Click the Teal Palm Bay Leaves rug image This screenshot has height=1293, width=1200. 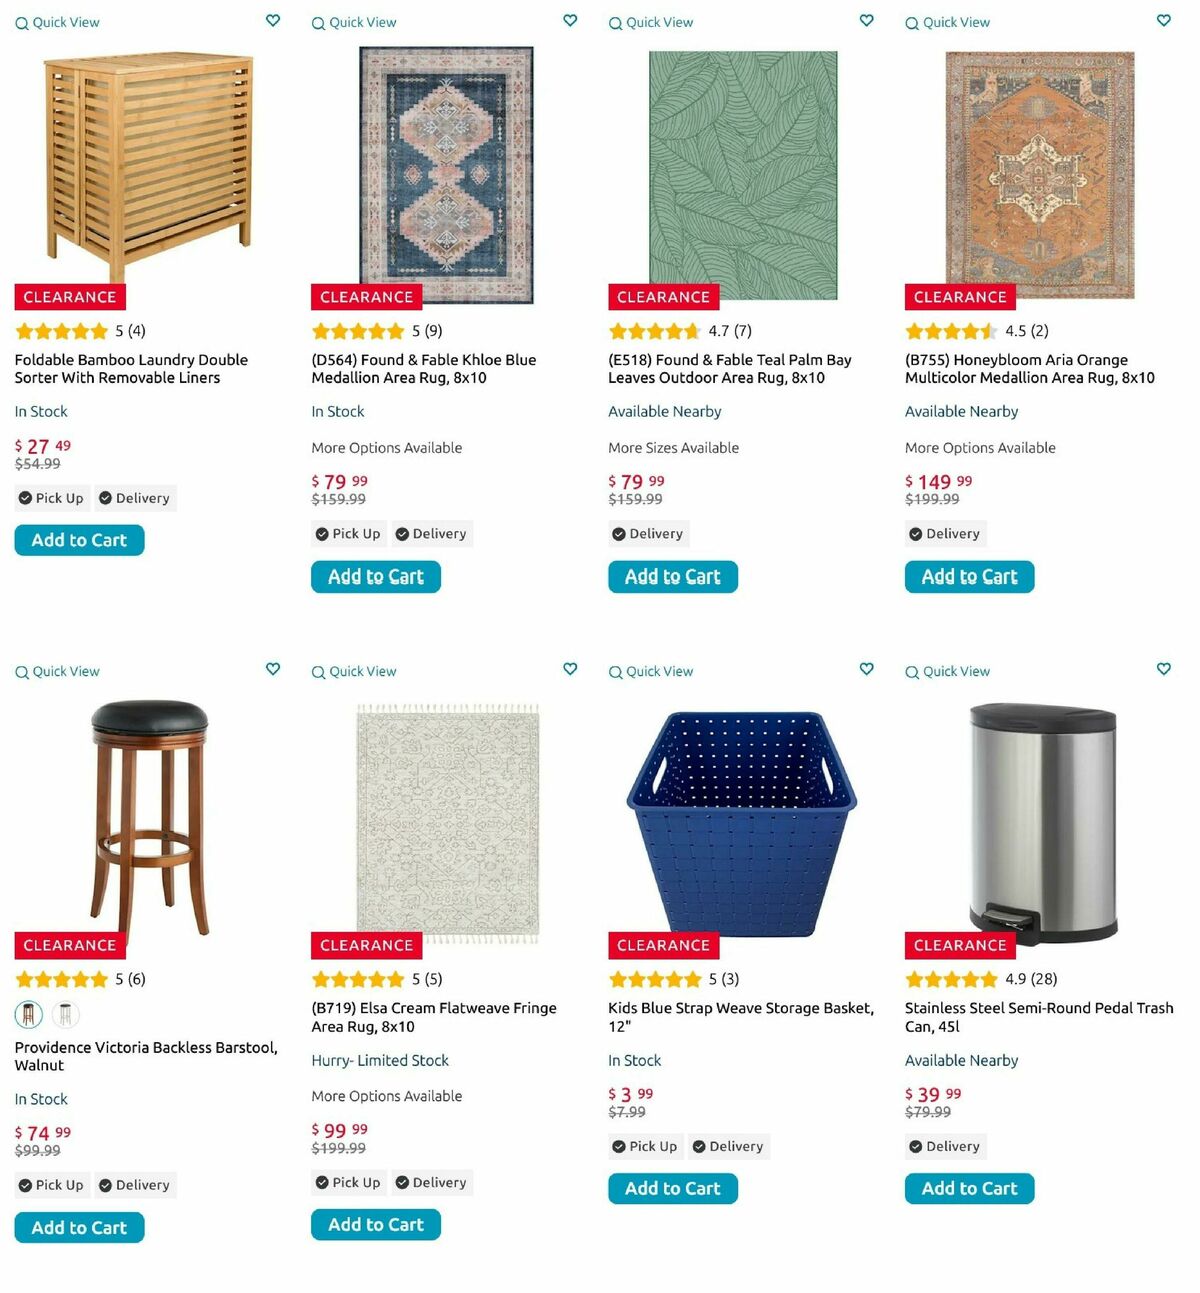click(x=743, y=175)
